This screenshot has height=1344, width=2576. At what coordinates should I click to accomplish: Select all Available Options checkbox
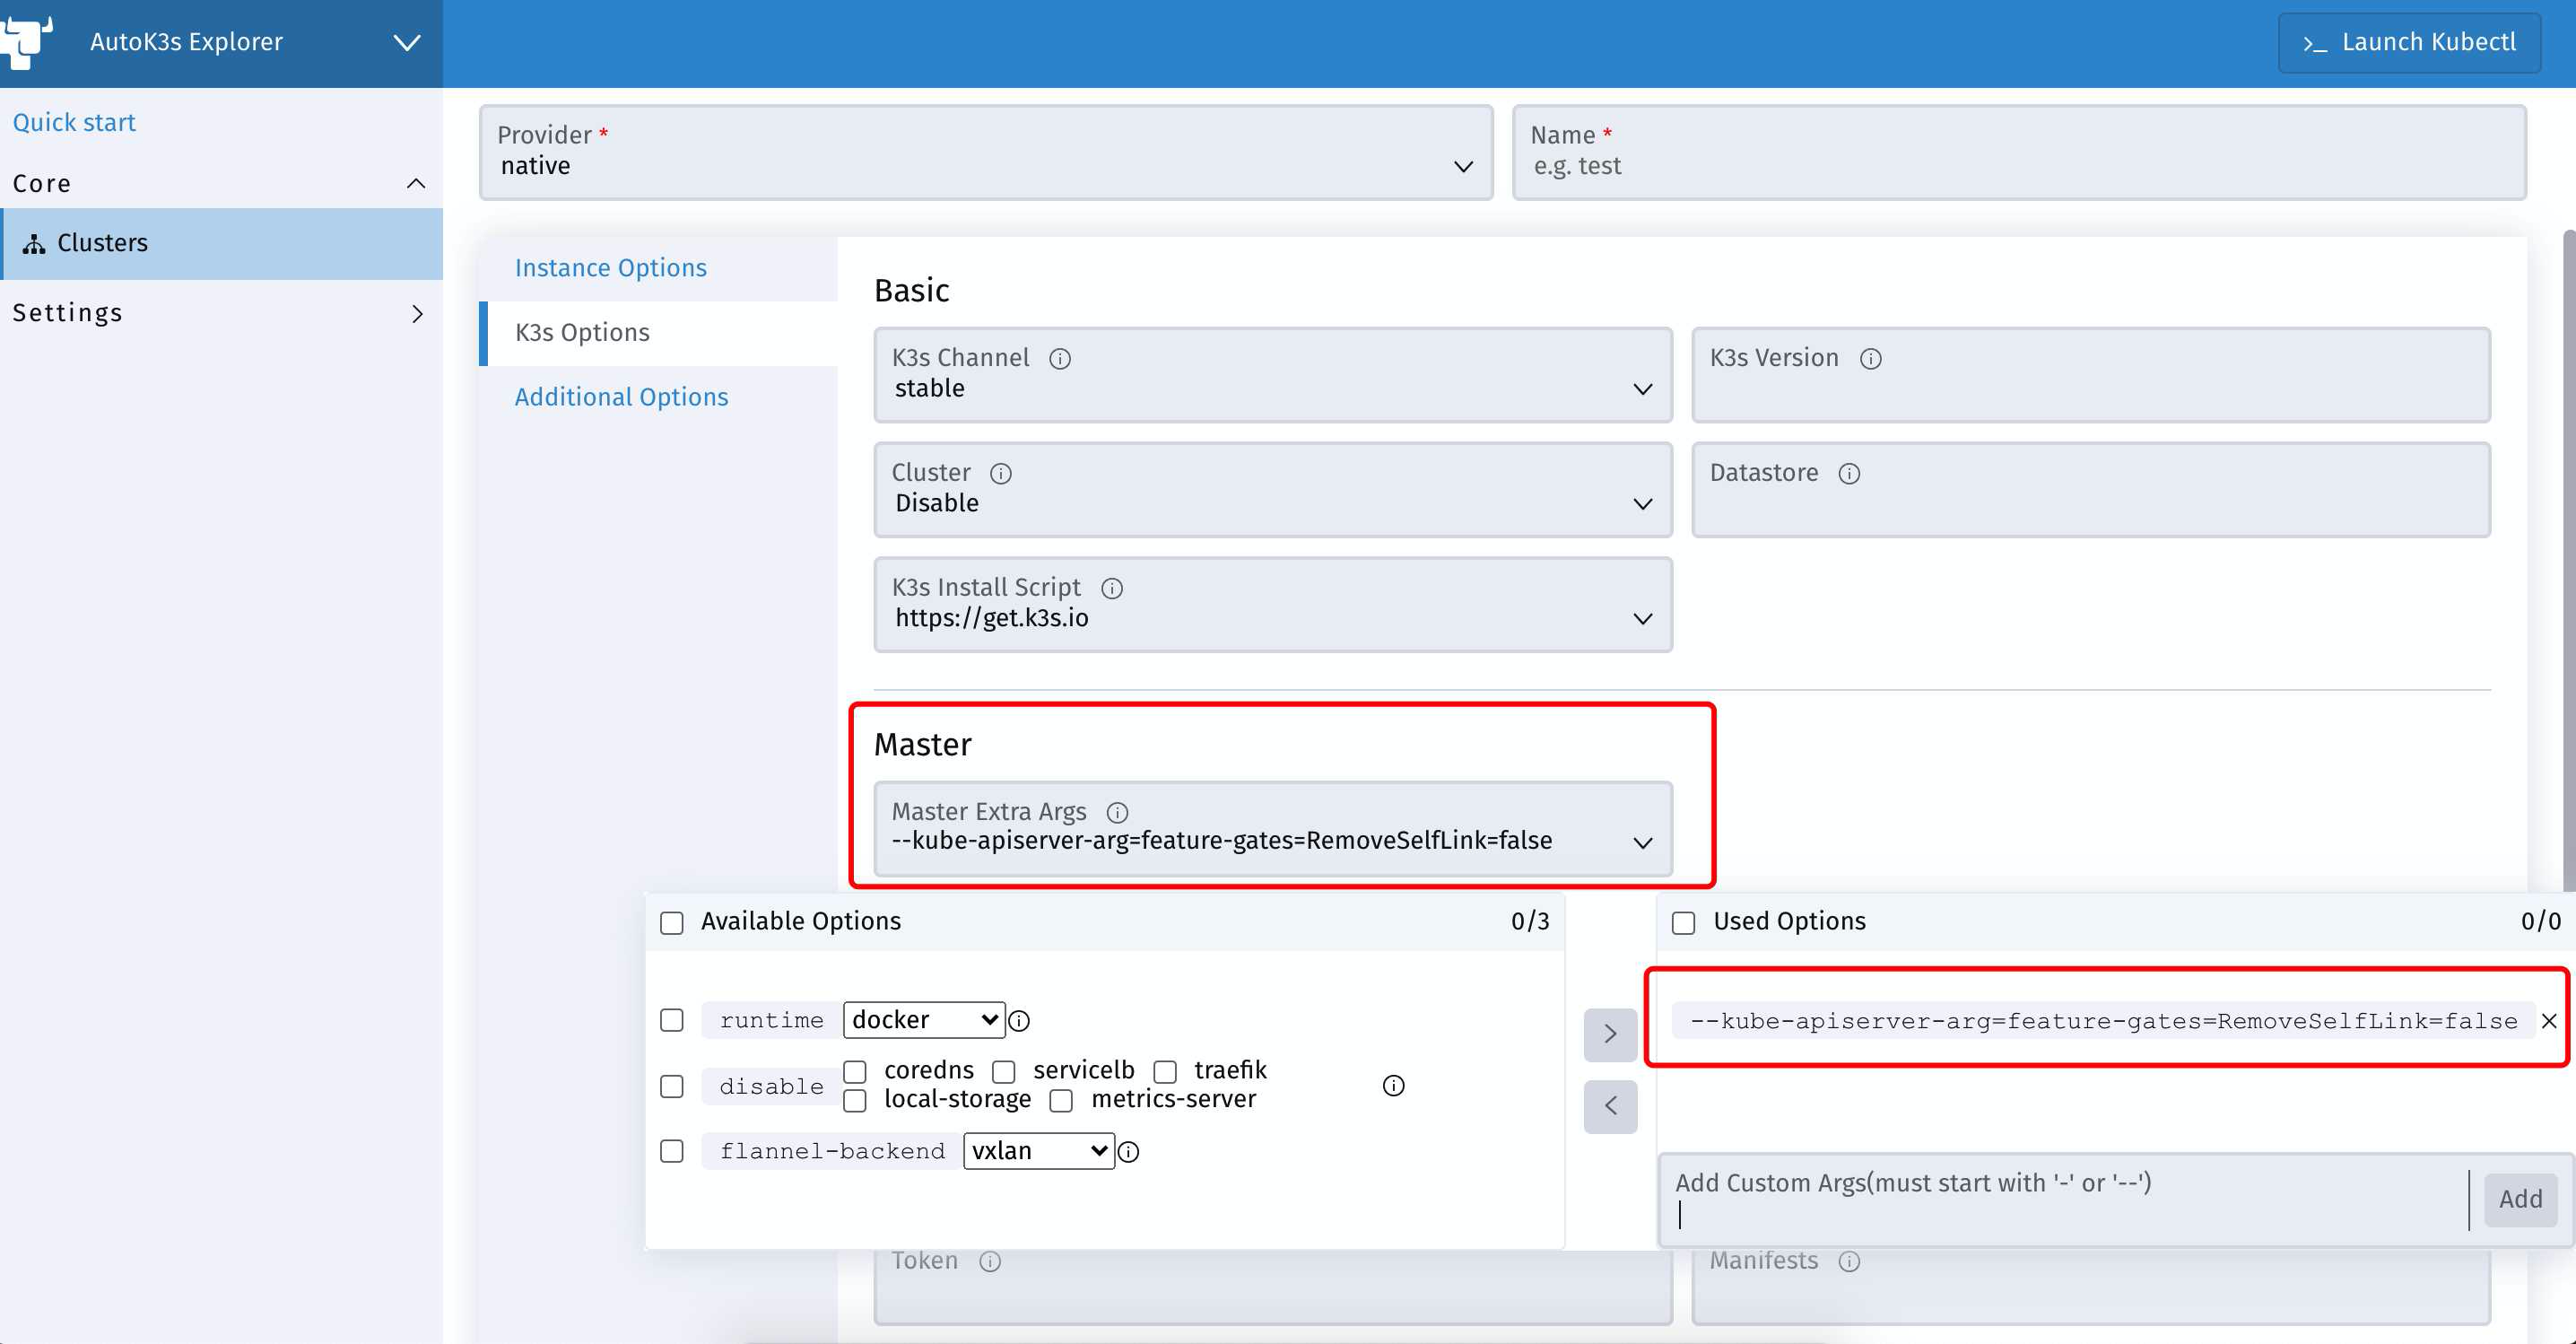coord(672,923)
